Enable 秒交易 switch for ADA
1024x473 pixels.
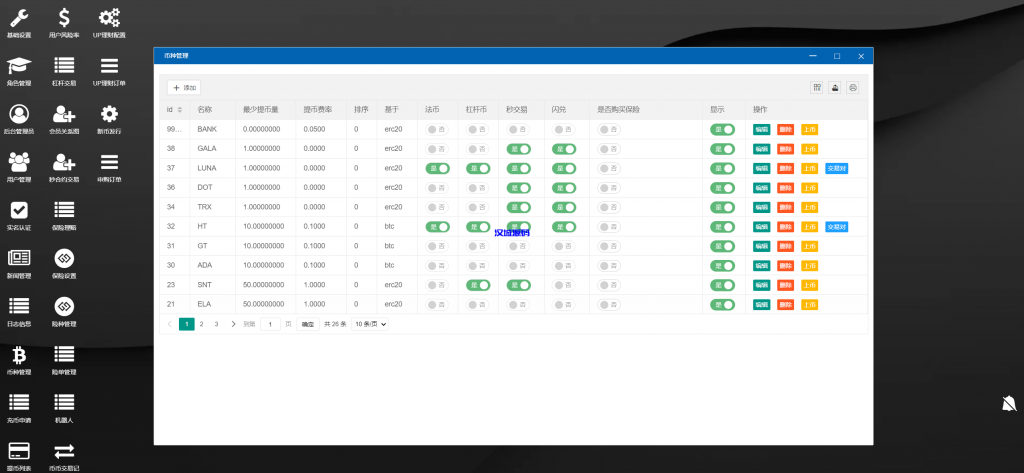[519, 266]
